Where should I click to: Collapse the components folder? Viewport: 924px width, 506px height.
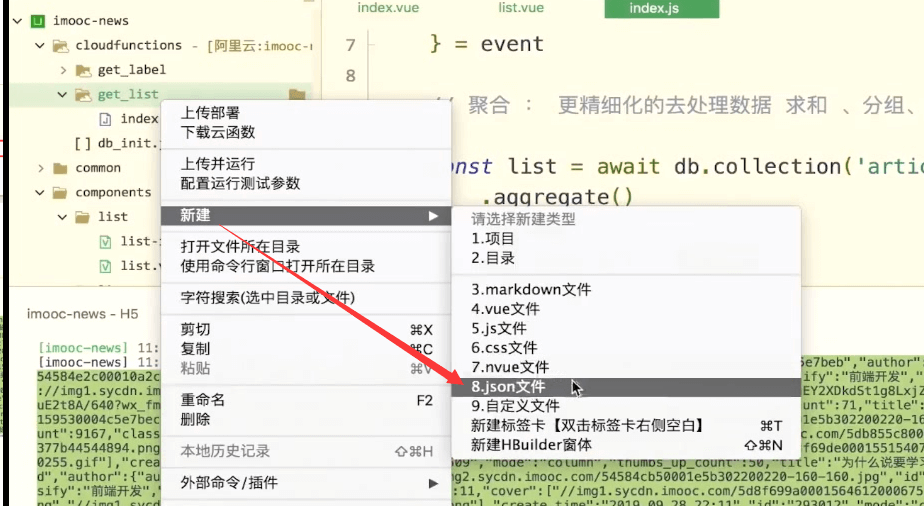pyautogui.click(x=39, y=193)
